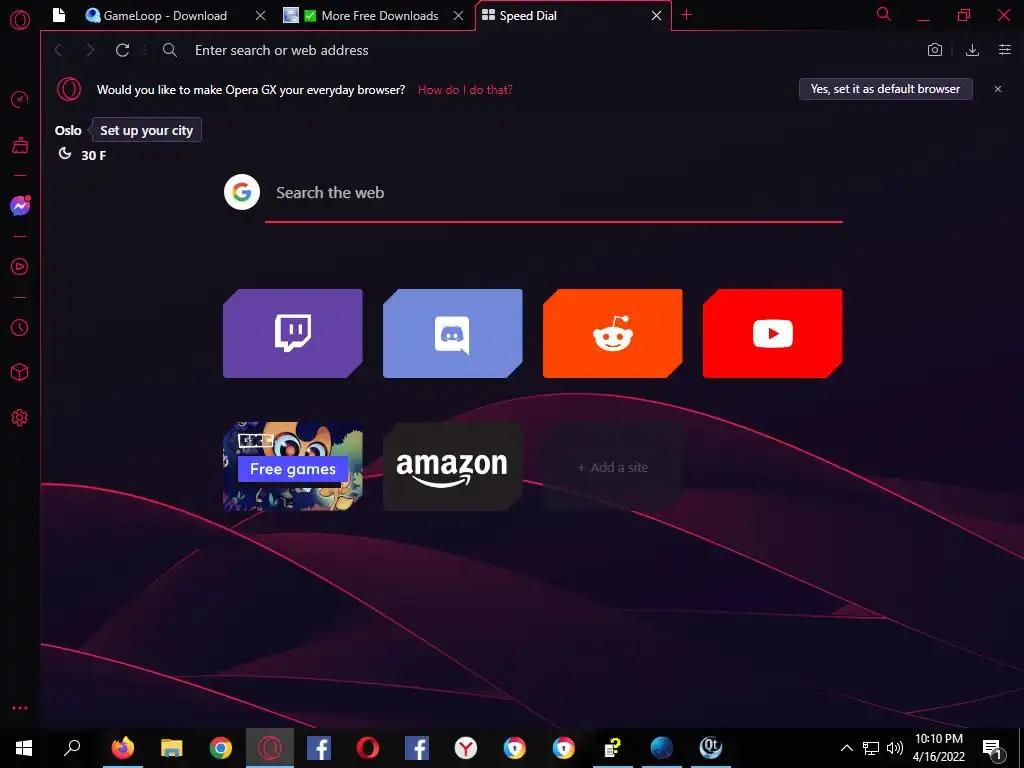Open Qt application in the taskbar
Screen dimensions: 1024x768
coord(711,747)
